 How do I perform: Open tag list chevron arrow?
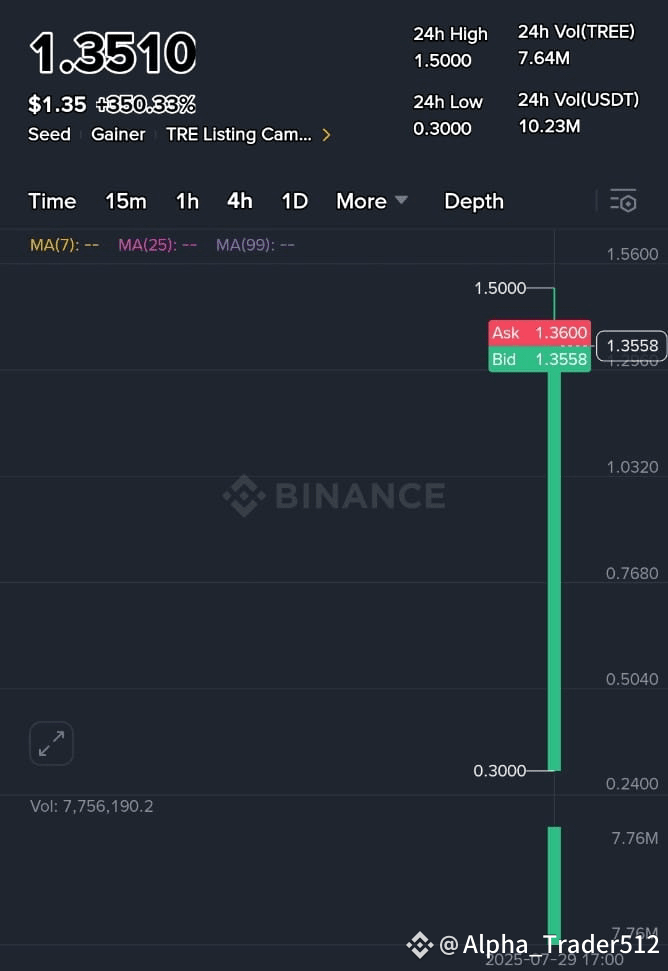326,134
